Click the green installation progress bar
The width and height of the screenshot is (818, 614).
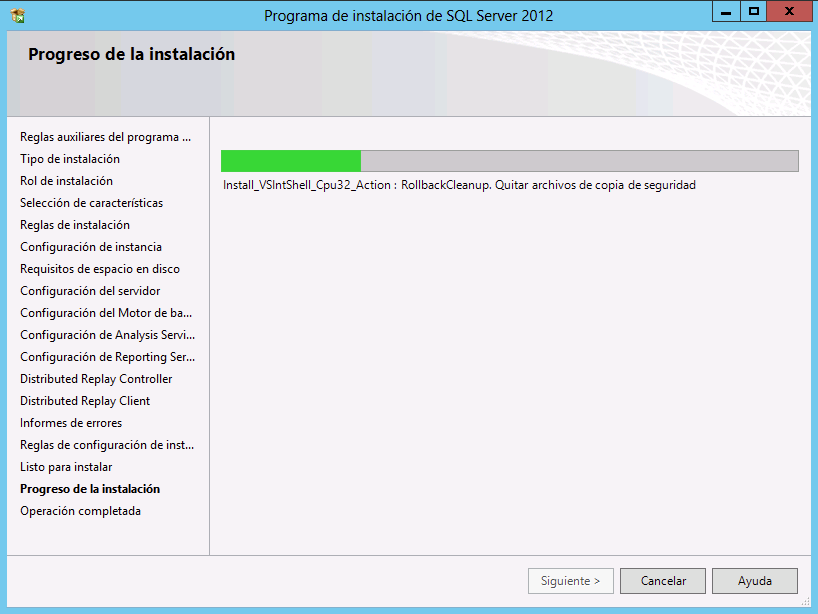510,161
